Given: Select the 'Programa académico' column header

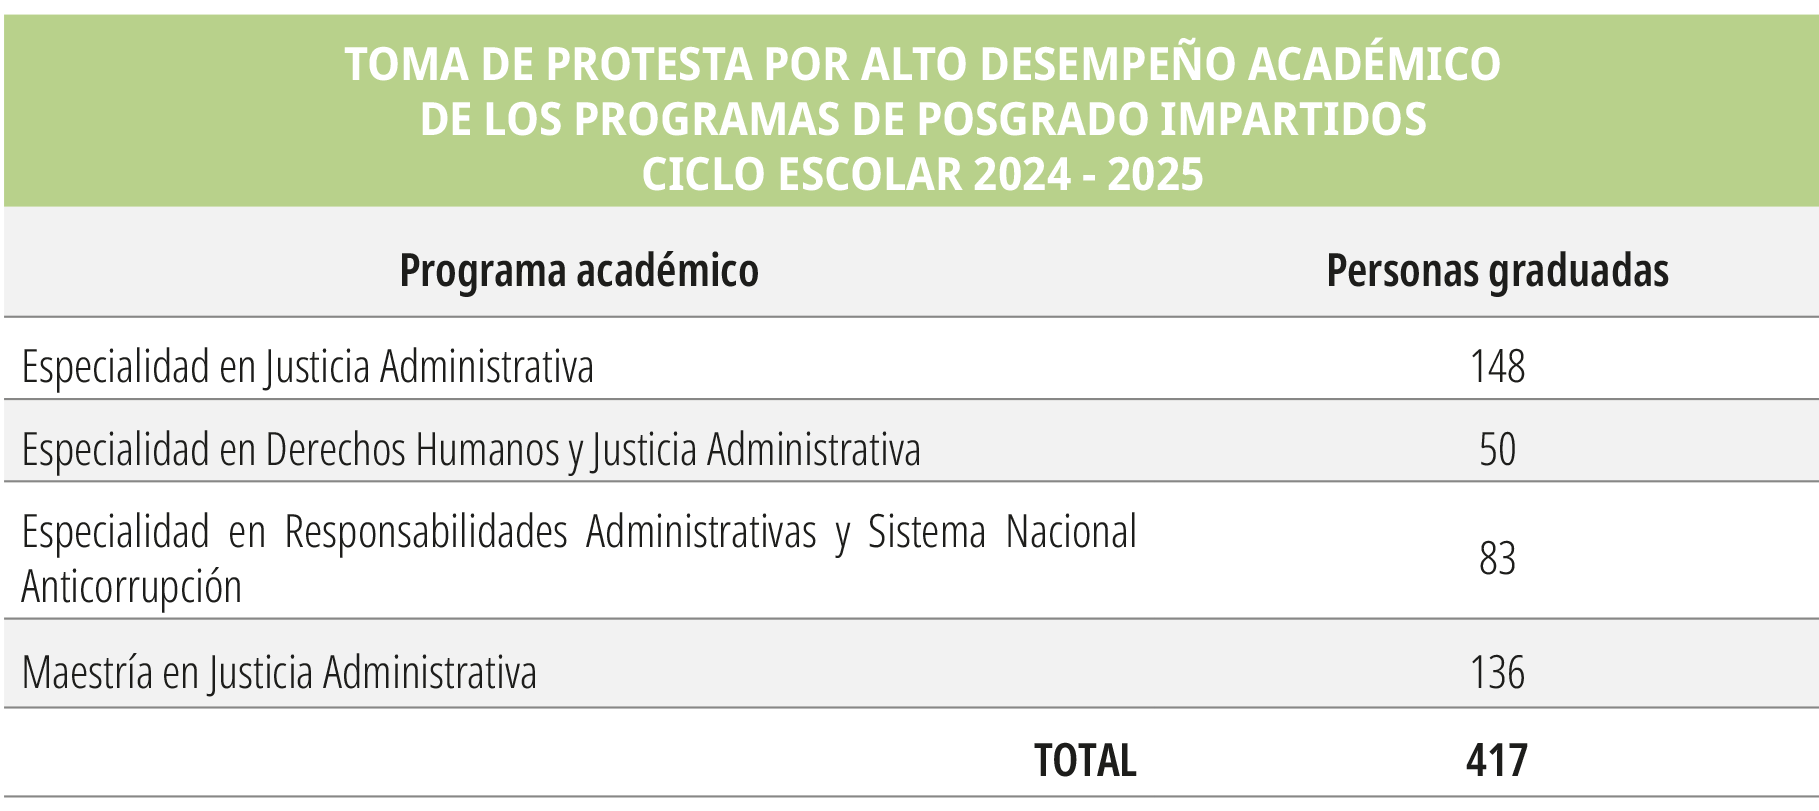Looking at the screenshot, I should click(579, 271).
